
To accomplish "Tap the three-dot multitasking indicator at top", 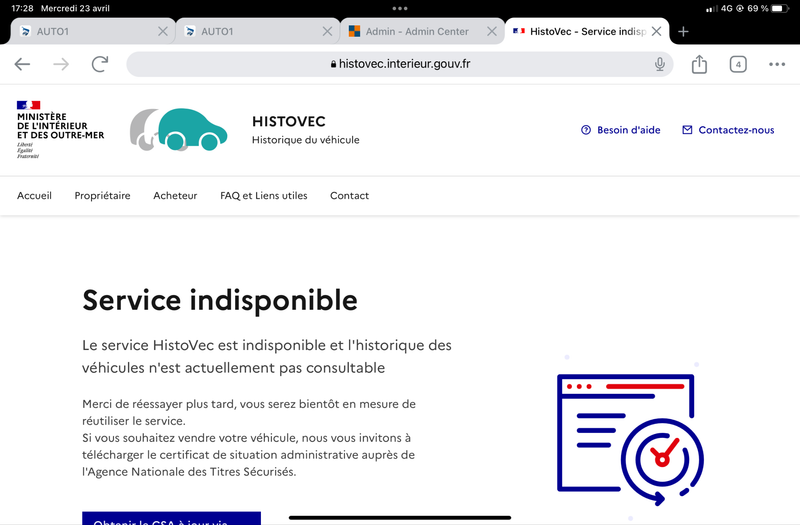I will 400,8.
